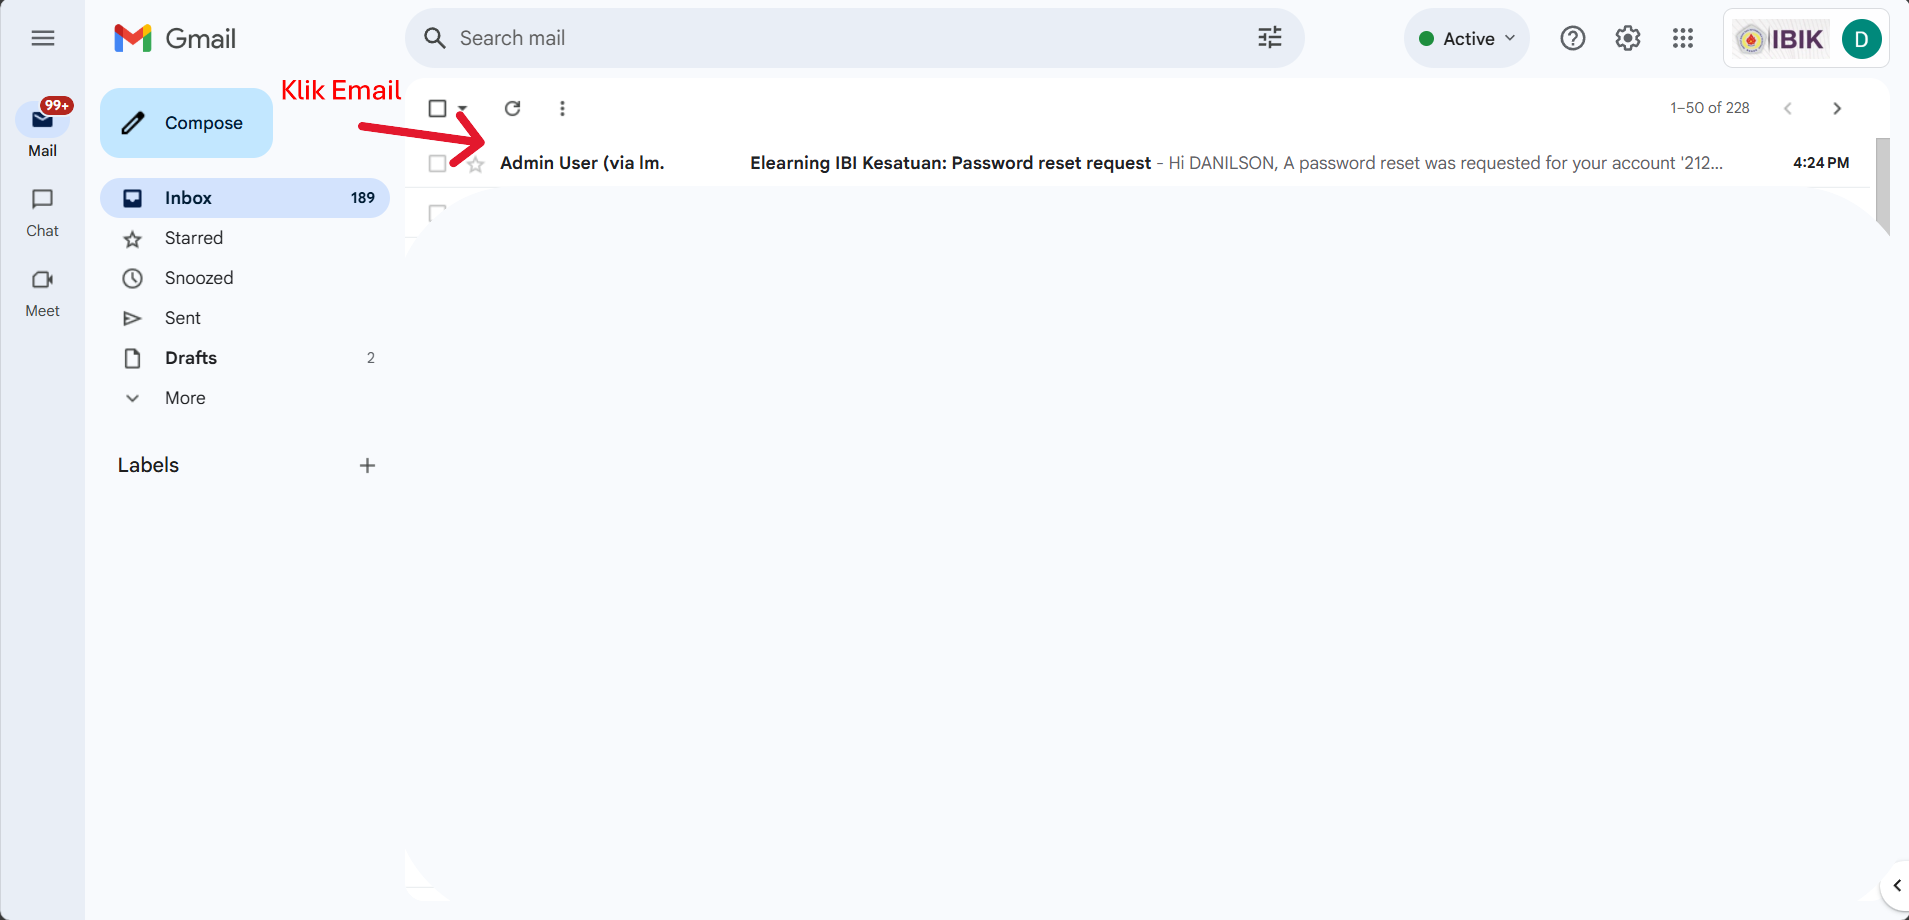The image size is (1909, 920).
Task: Open Settings gear icon
Action: click(1627, 38)
